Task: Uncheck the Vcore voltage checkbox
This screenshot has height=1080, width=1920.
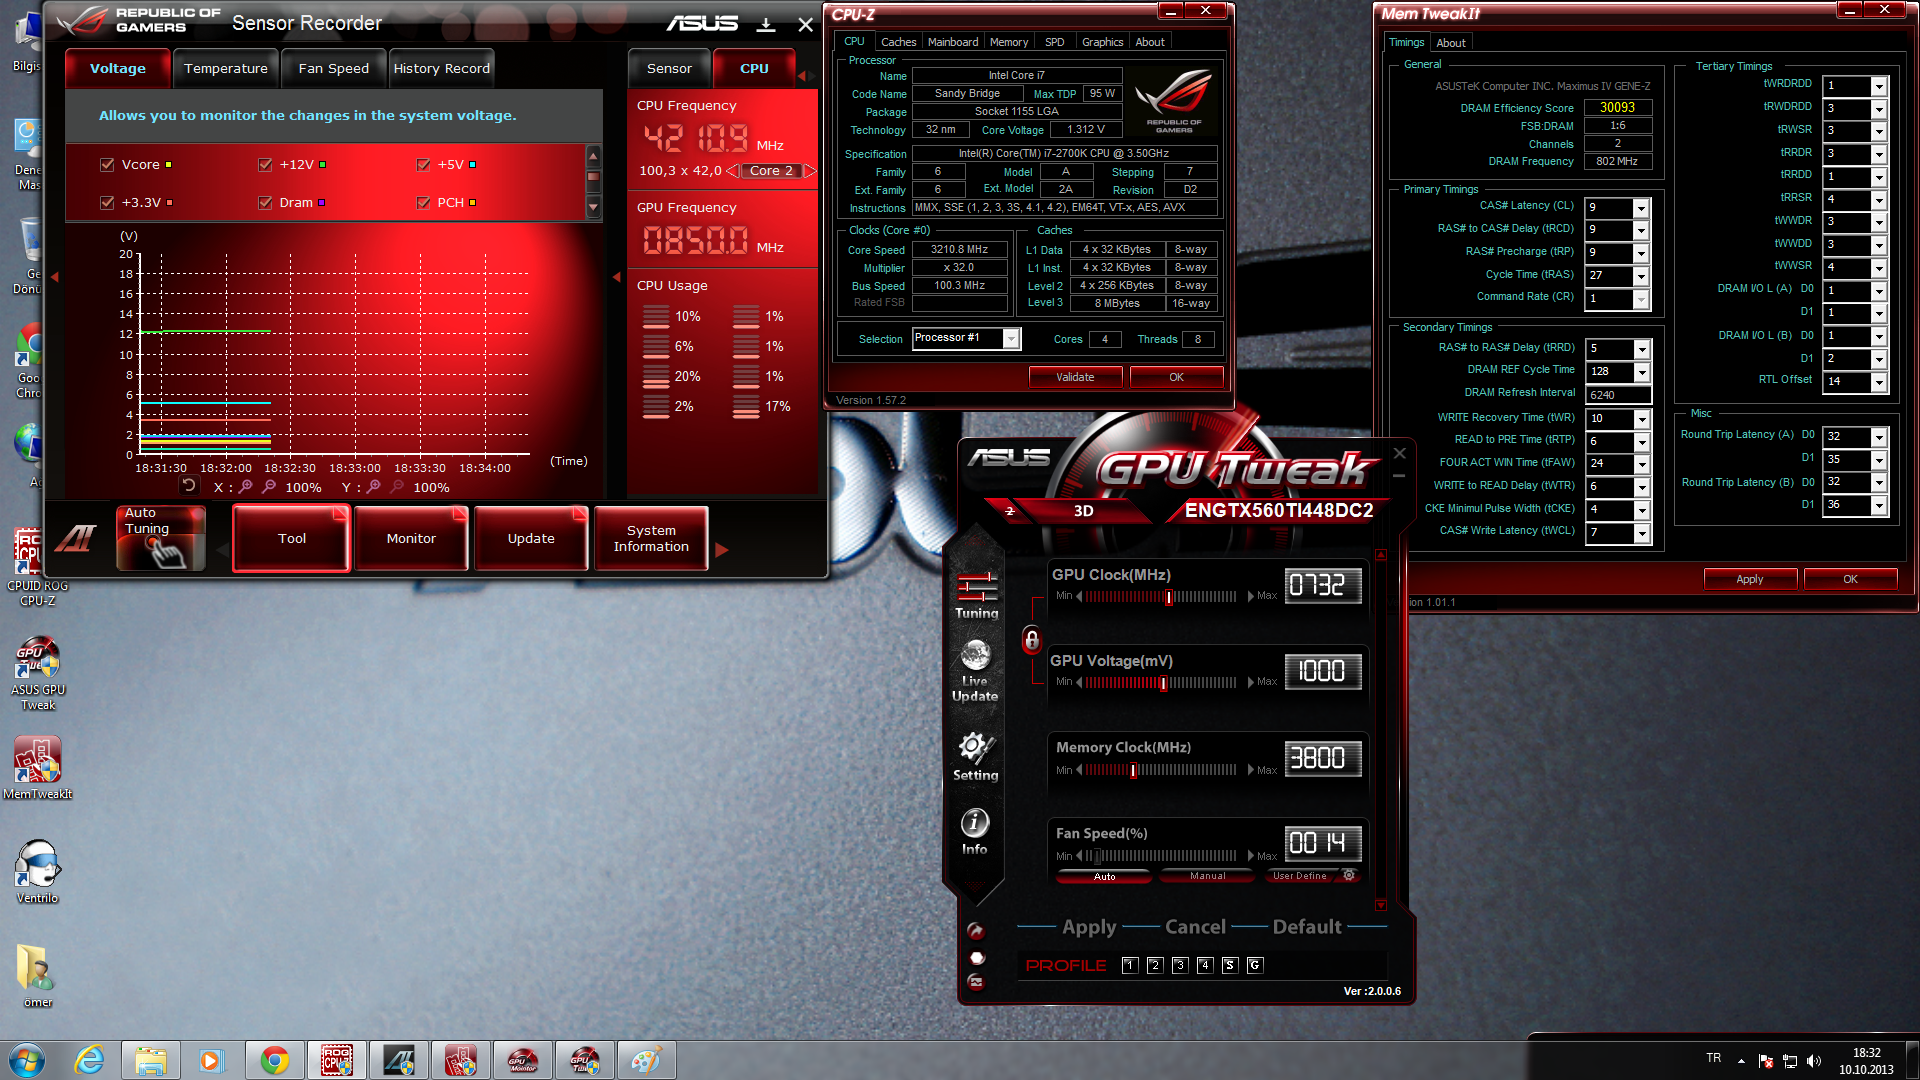Action: click(x=107, y=165)
